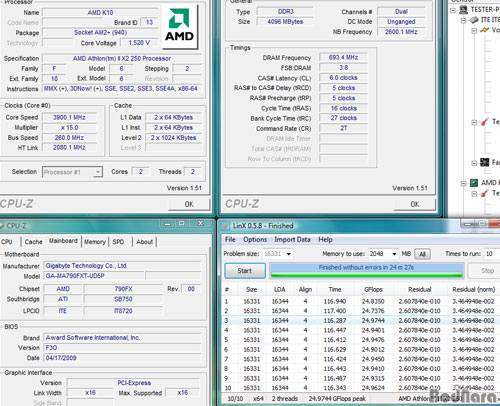
Task: Collapse the ITE temperatures branch
Action: pos(474,122)
